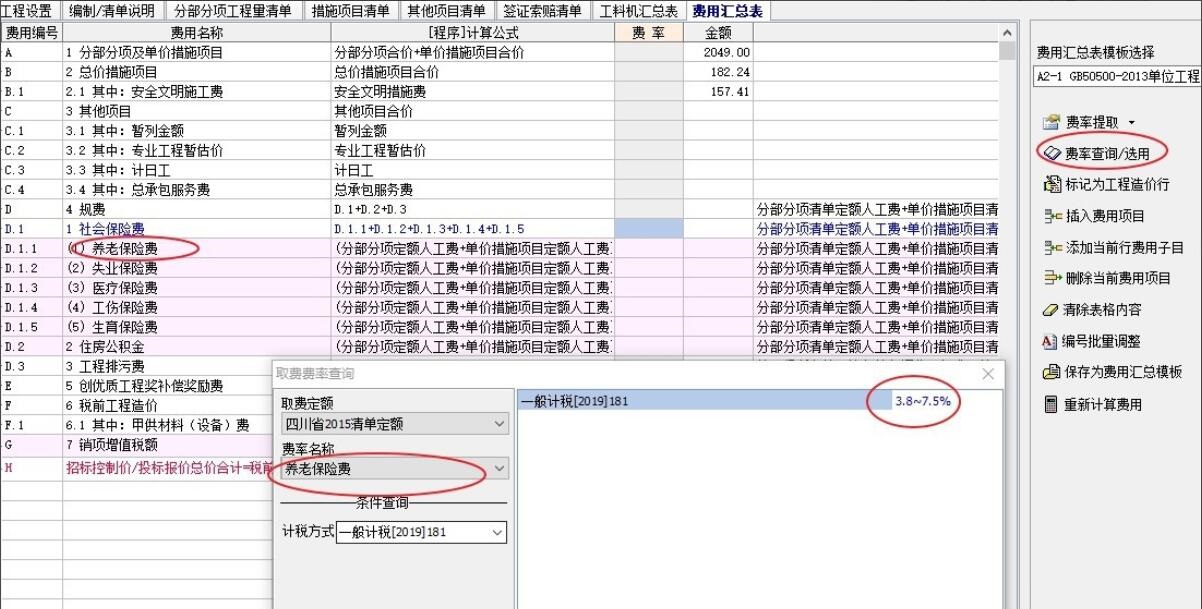Click the 金额 column header

[718, 33]
